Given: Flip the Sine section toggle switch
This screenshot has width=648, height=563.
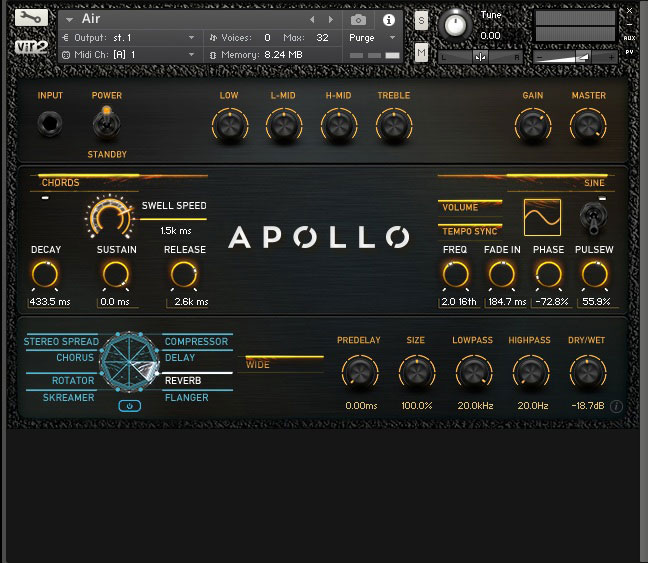Looking at the screenshot, I should click(594, 218).
